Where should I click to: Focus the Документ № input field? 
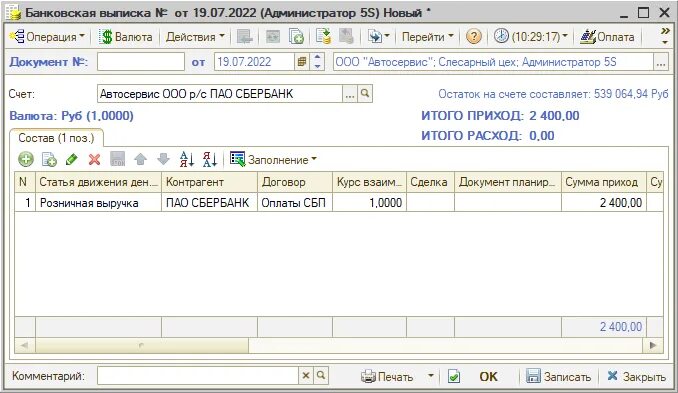pyautogui.click(x=141, y=62)
